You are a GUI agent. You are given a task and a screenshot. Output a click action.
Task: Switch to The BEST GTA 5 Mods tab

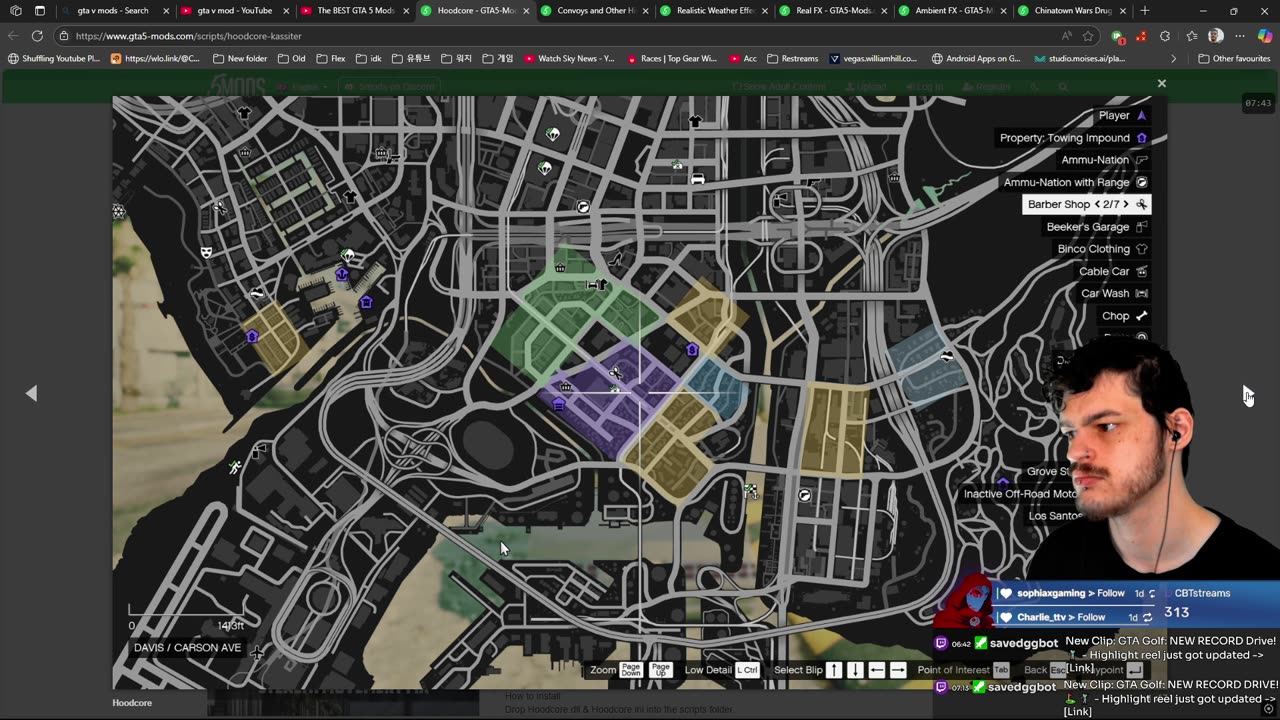(354, 11)
